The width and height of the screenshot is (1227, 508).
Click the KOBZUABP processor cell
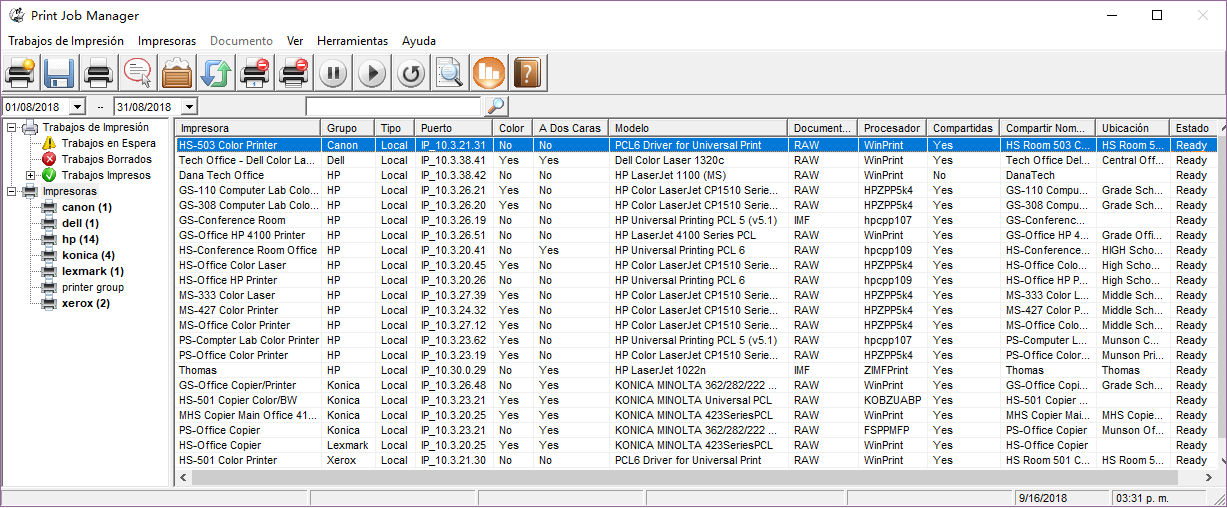click(891, 400)
